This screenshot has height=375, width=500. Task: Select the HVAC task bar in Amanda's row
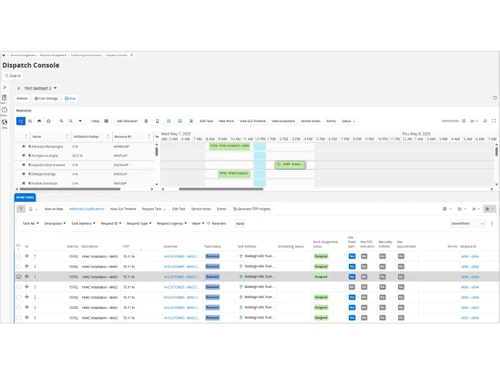tap(229, 146)
